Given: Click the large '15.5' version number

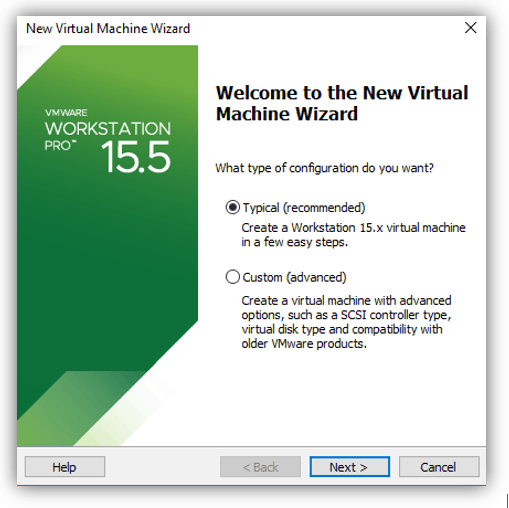Looking at the screenshot, I should click(136, 157).
